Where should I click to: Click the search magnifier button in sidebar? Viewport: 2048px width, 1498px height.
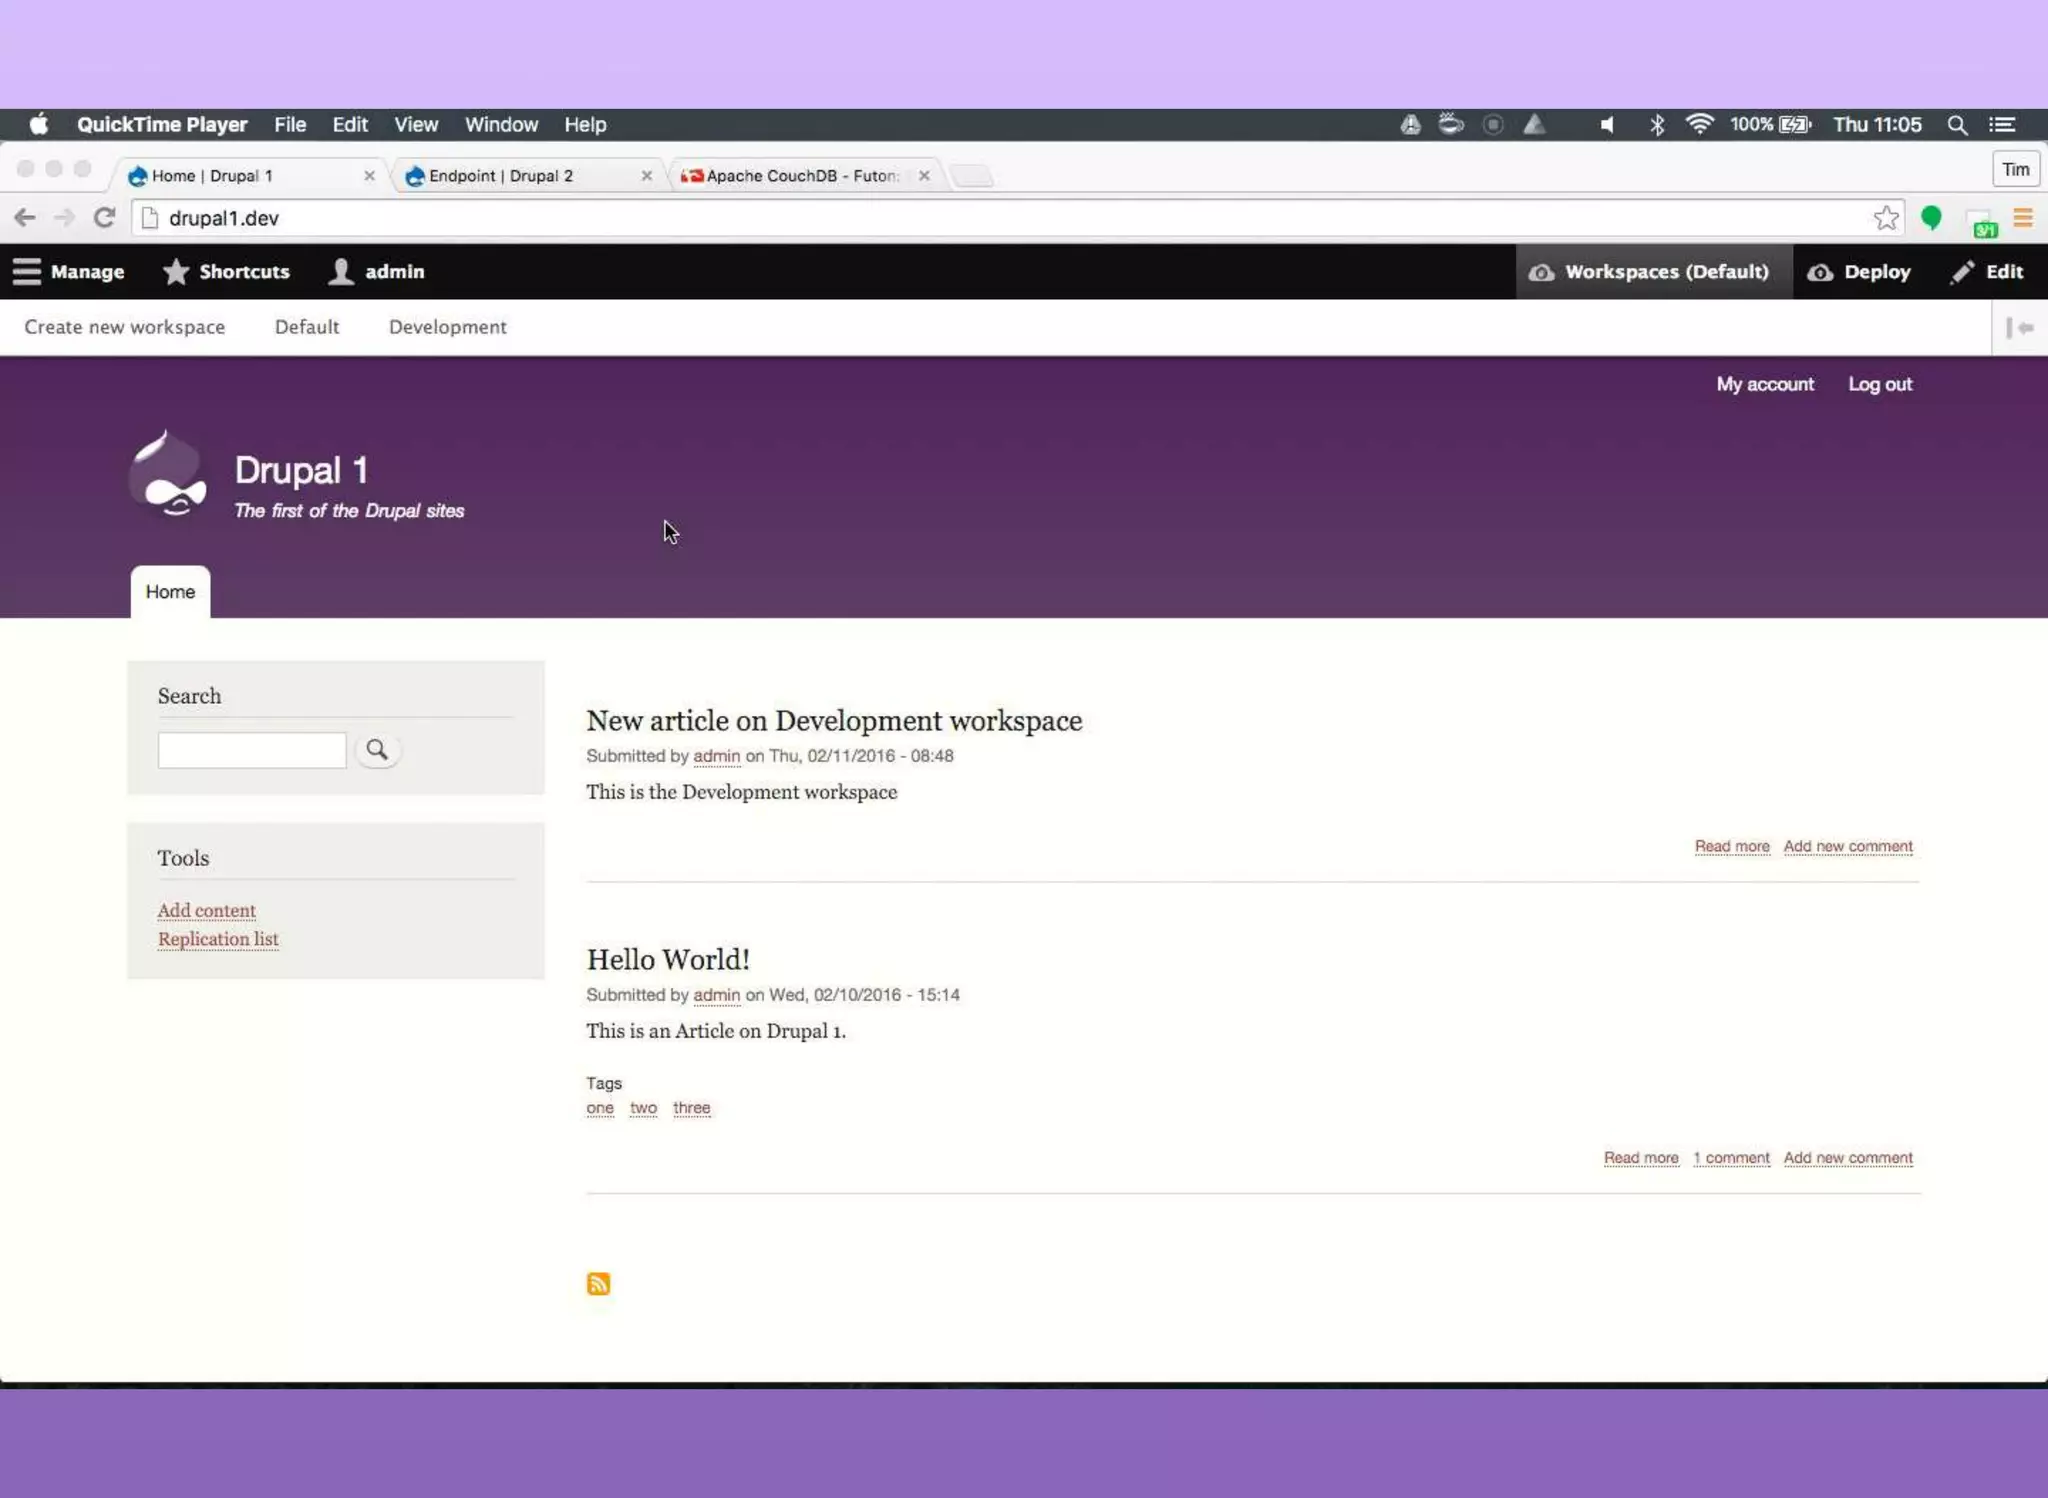(377, 750)
